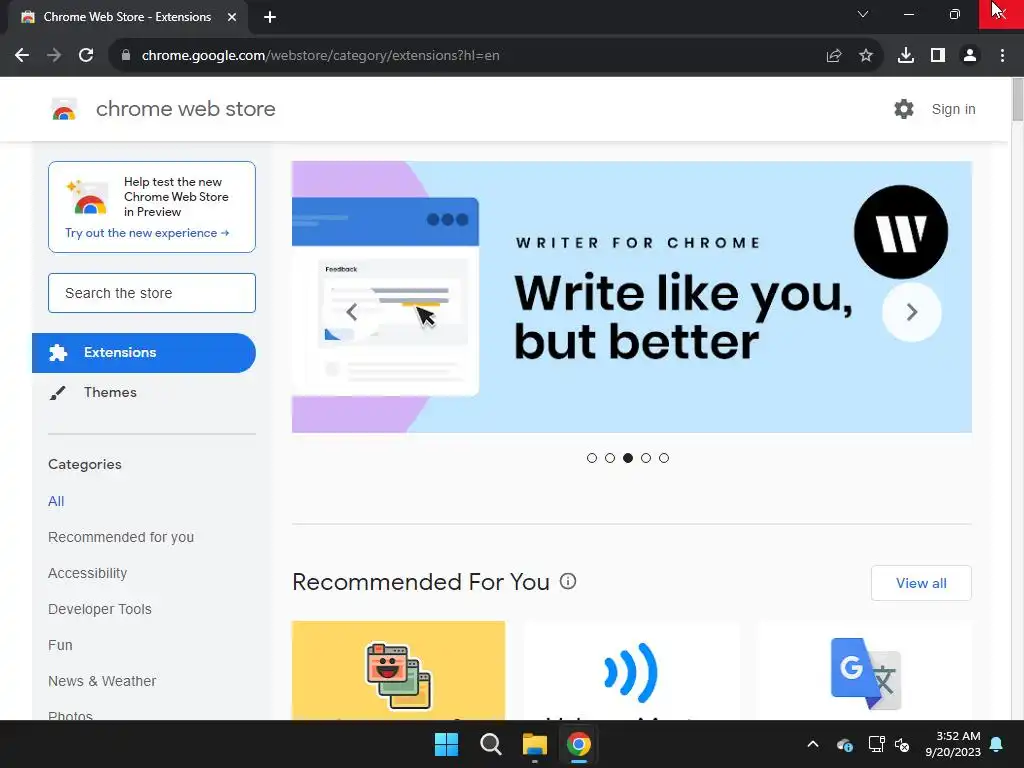The height and width of the screenshot is (768, 1024).
Task: Open the notifications bell icon
Action: (x=997, y=744)
